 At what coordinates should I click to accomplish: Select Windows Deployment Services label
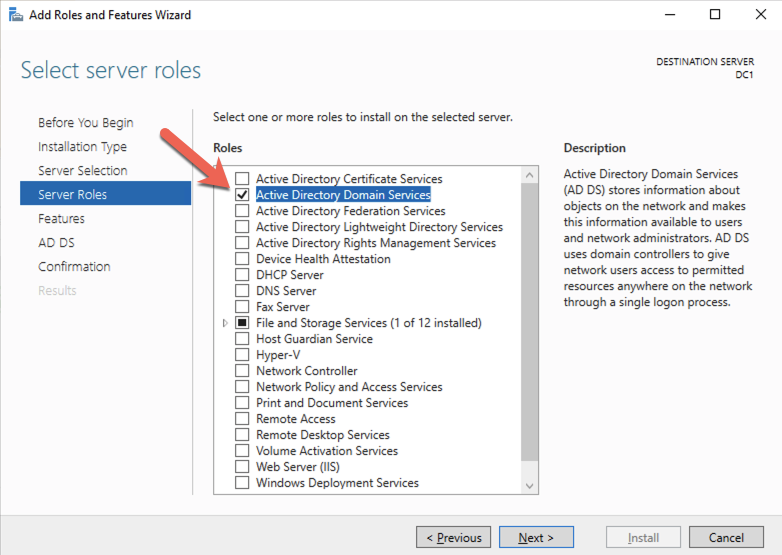pos(337,483)
